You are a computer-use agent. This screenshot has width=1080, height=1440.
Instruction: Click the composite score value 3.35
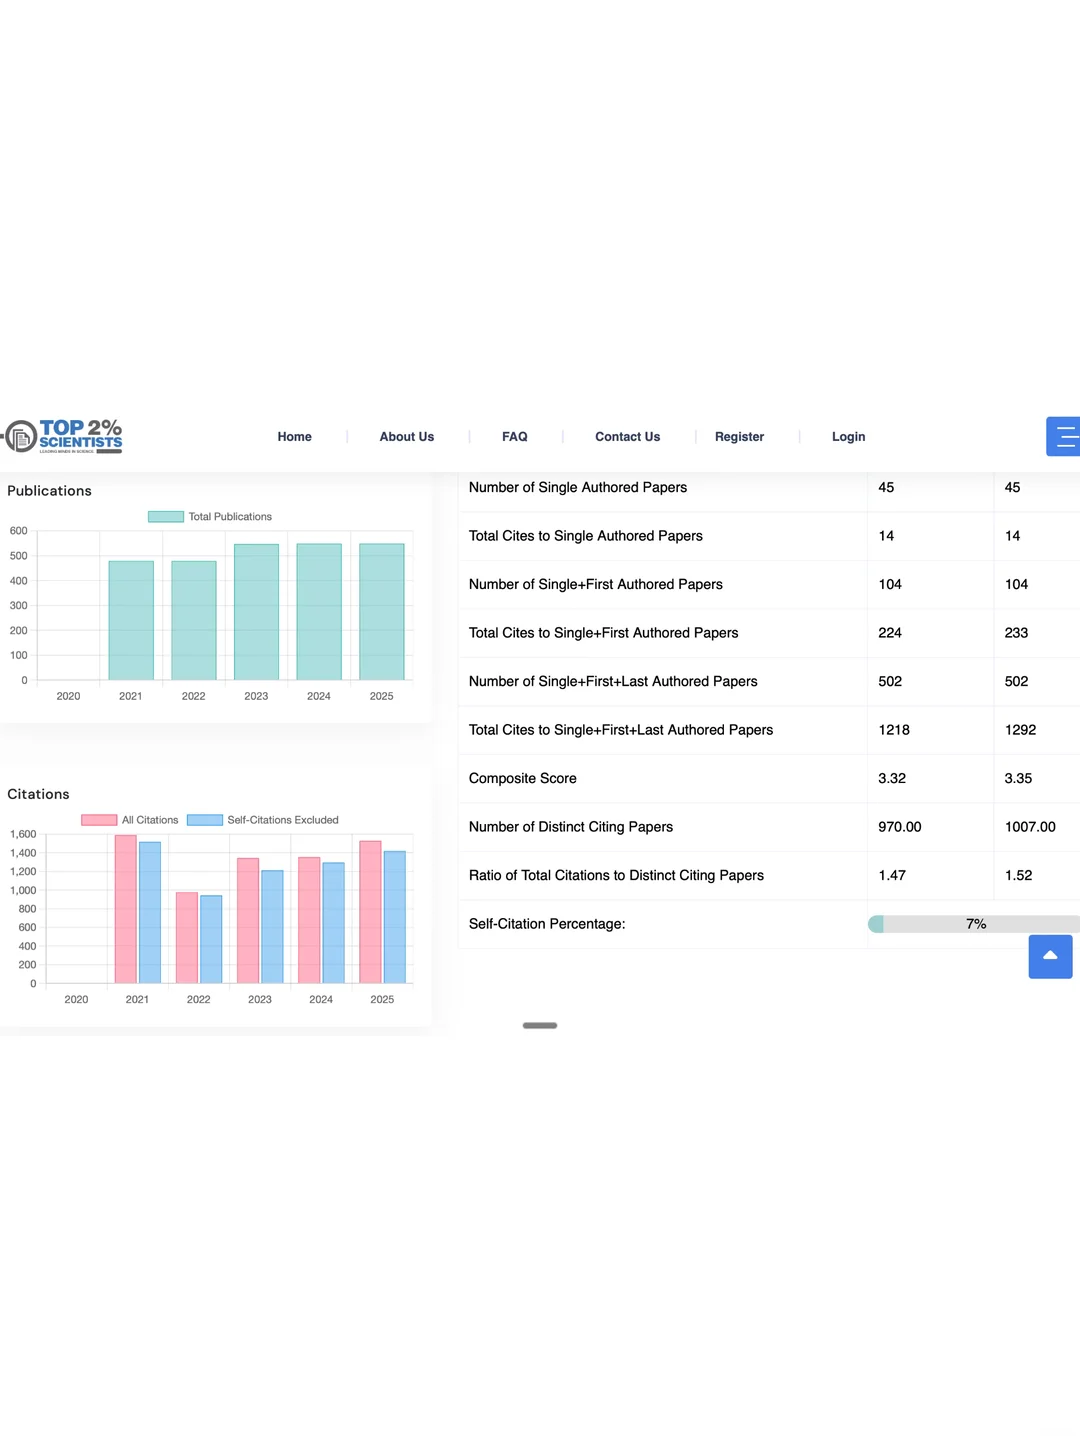point(1018,779)
